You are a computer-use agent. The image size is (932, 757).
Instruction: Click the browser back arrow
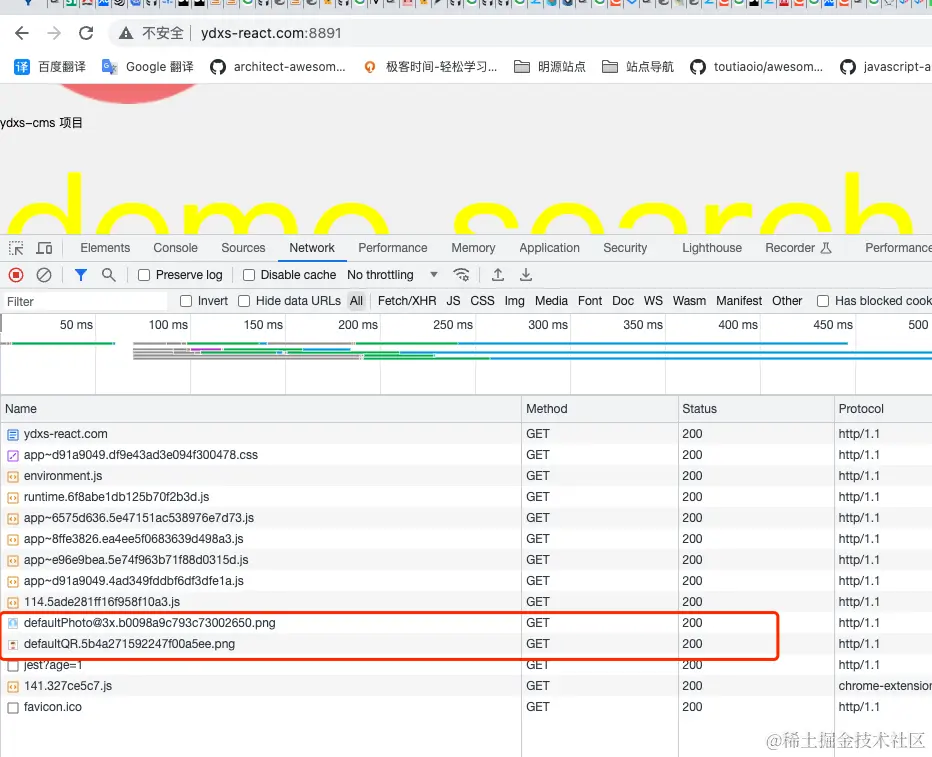pos(22,33)
